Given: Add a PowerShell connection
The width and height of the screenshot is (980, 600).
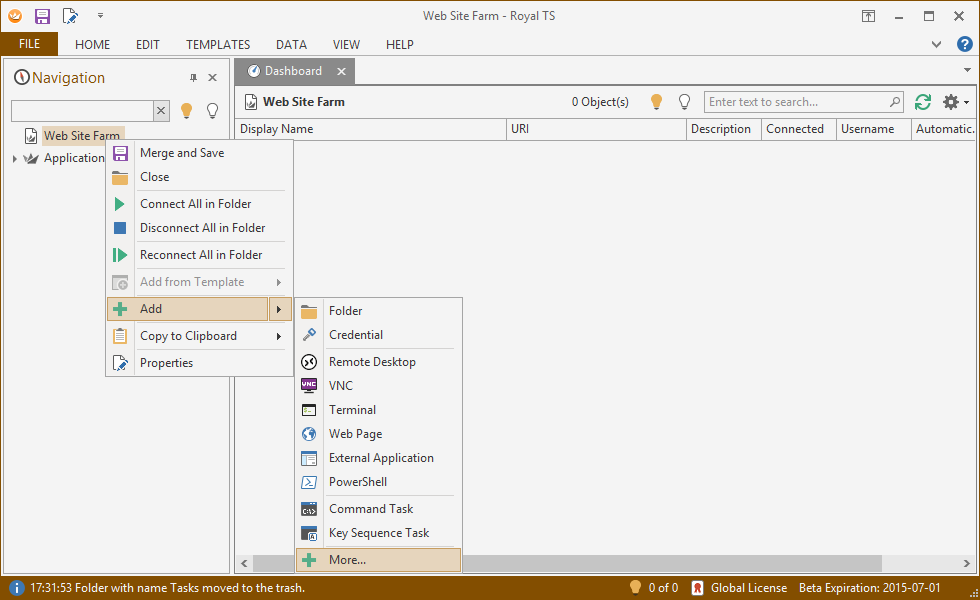Looking at the screenshot, I should coord(357,482).
